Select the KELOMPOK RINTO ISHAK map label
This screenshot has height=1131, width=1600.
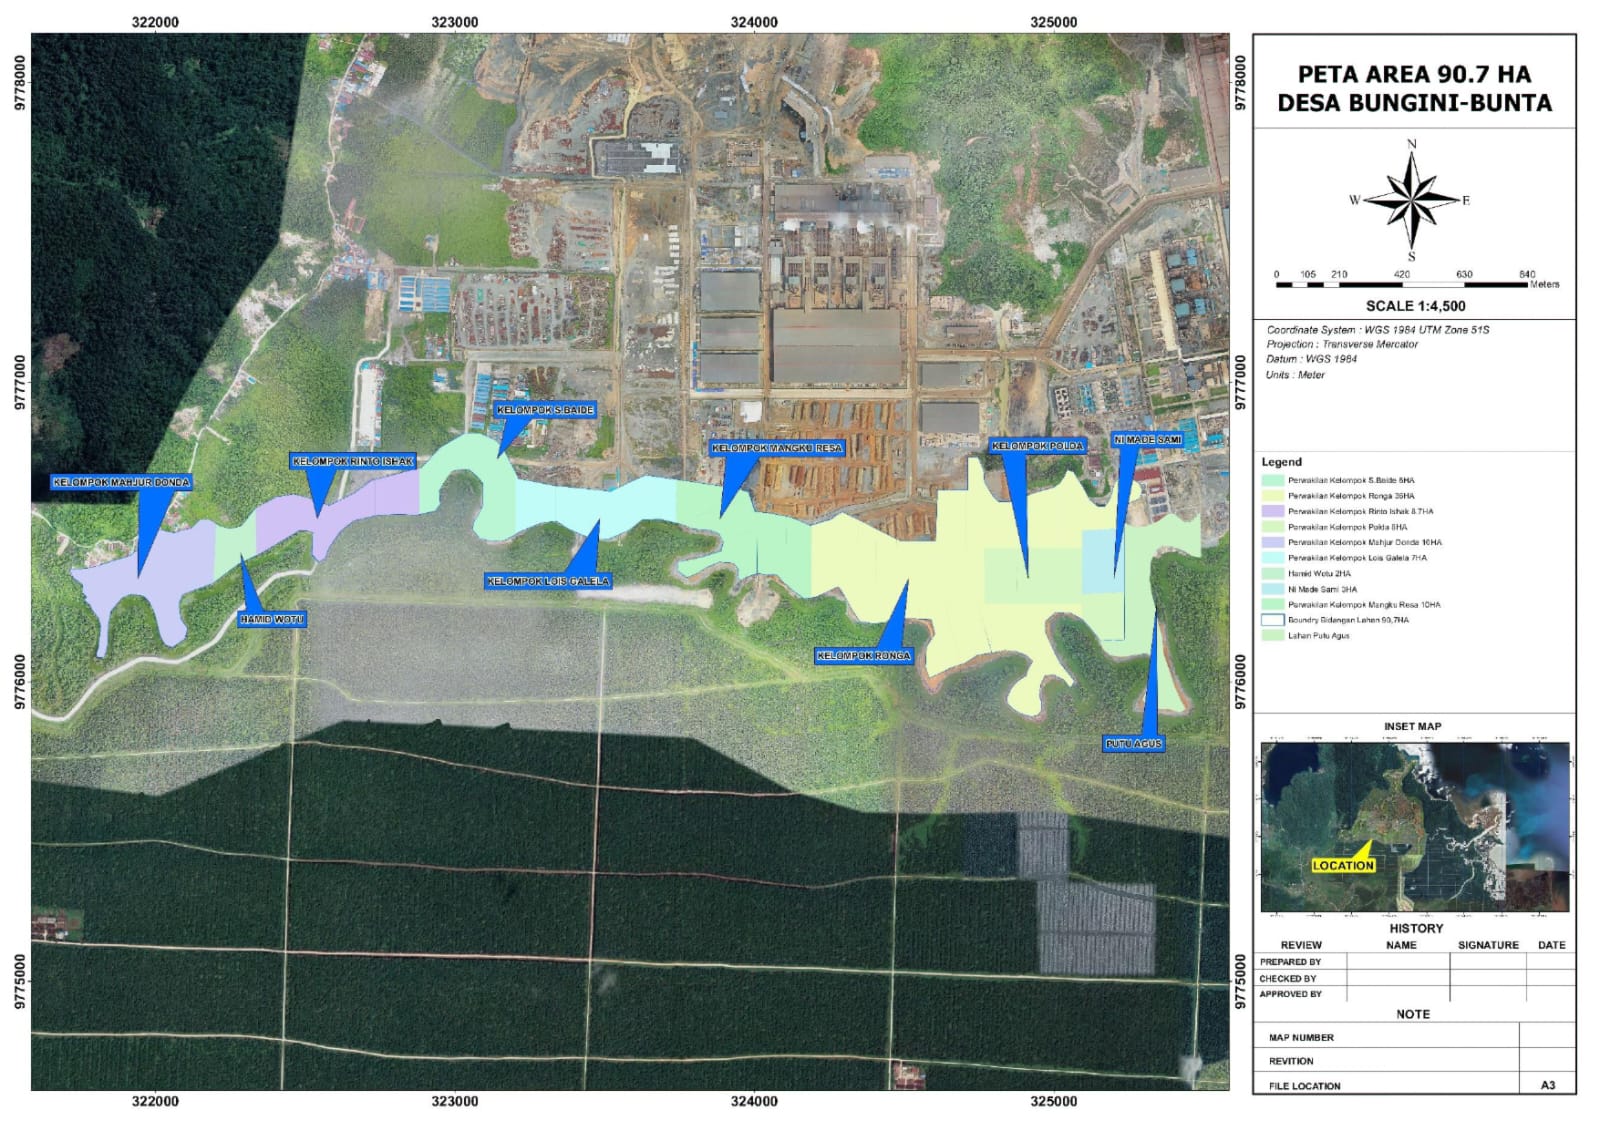tap(353, 461)
